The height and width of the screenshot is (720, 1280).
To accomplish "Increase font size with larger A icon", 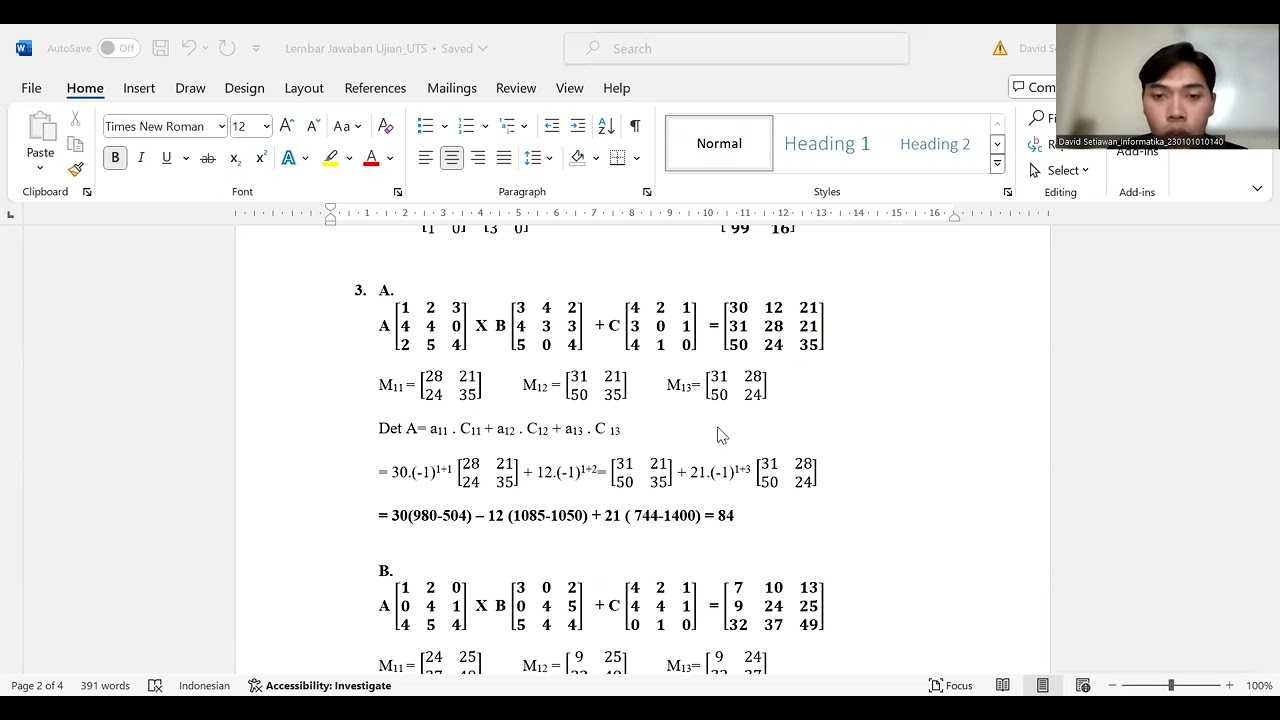I will [x=287, y=126].
